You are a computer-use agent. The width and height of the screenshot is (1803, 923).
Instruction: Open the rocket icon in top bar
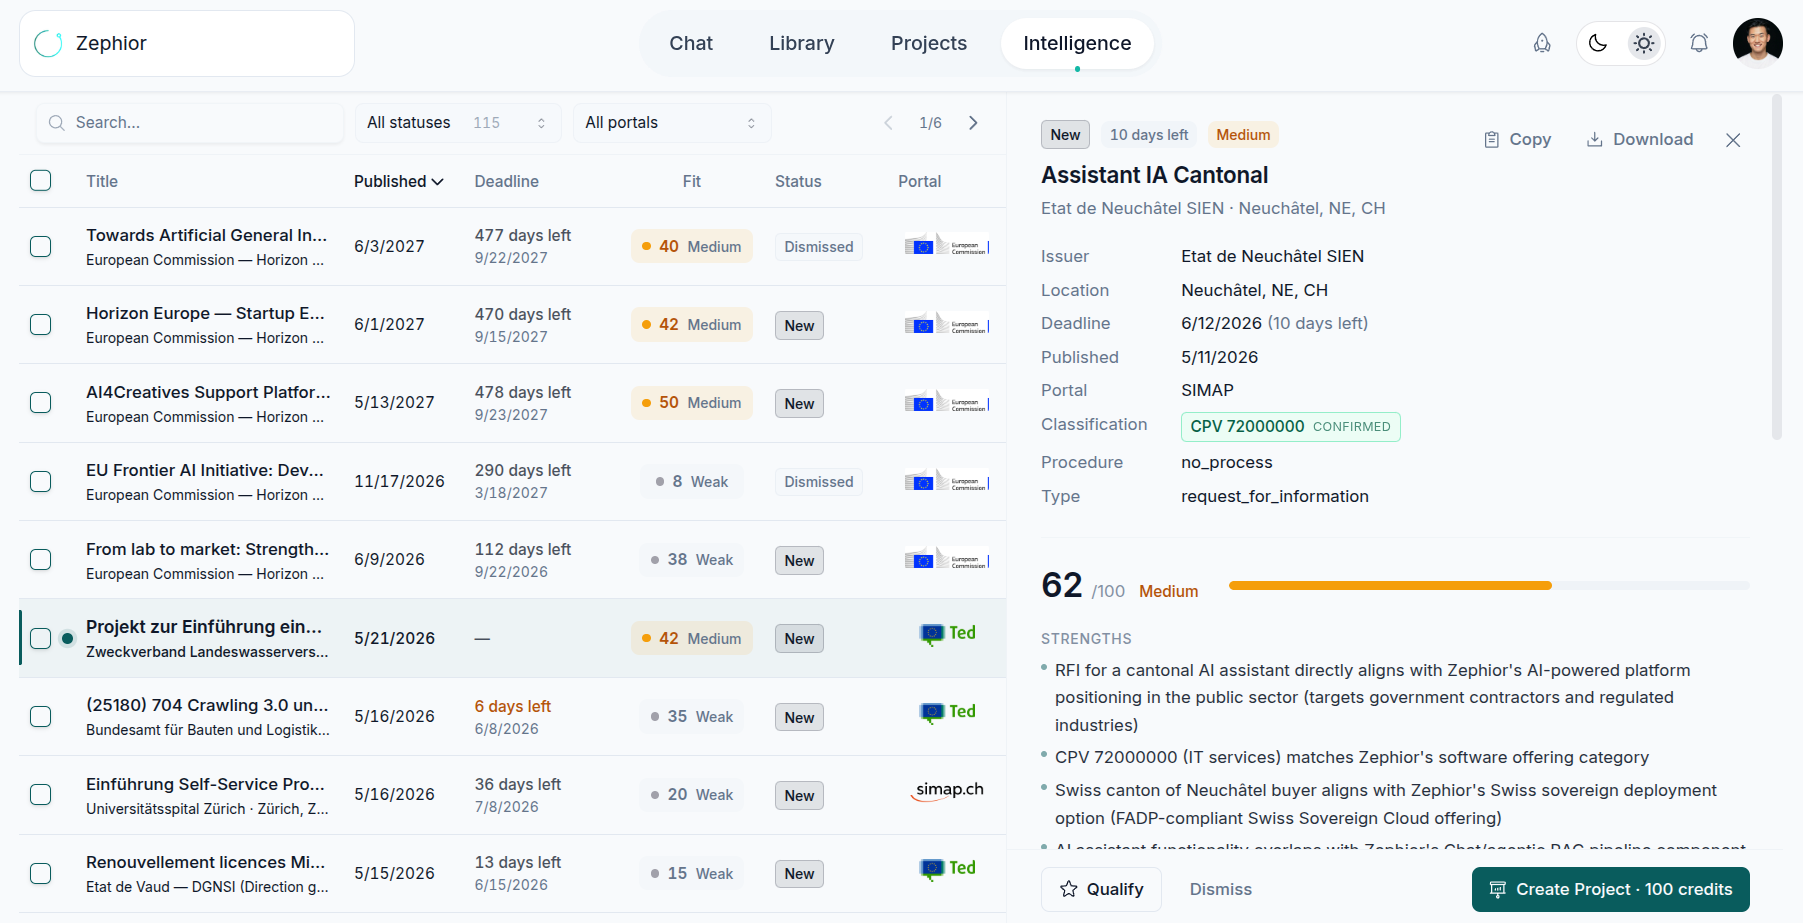[1542, 43]
